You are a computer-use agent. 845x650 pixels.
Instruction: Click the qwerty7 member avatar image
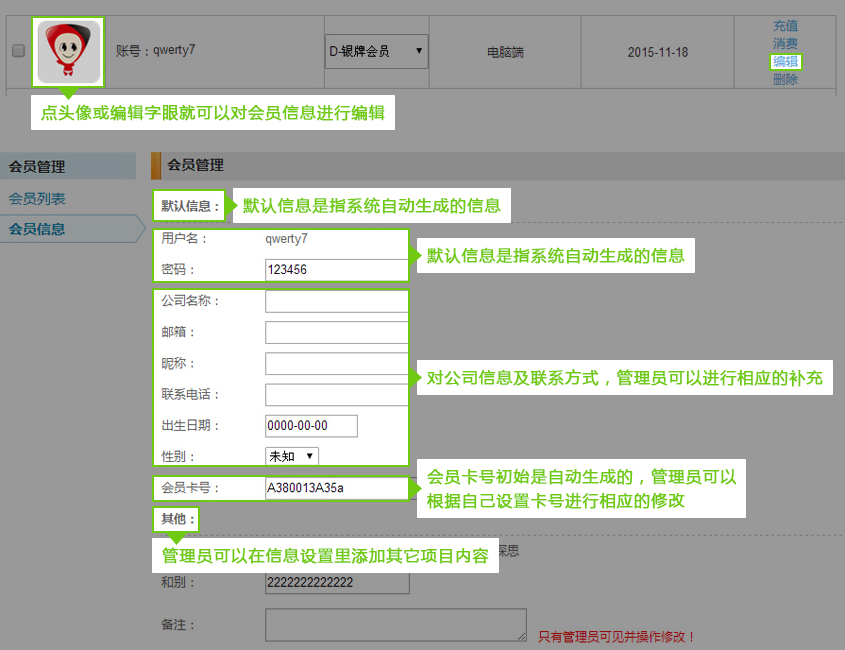(x=68, y=52)
